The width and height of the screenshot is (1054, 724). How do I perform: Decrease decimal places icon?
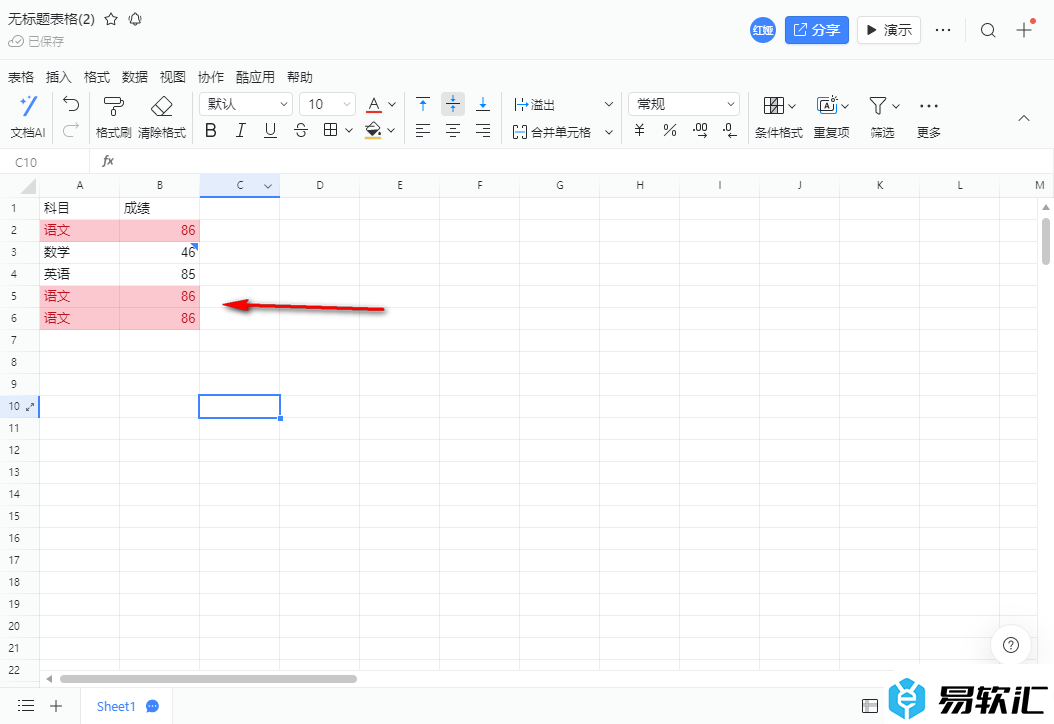[x=730, y=130]
